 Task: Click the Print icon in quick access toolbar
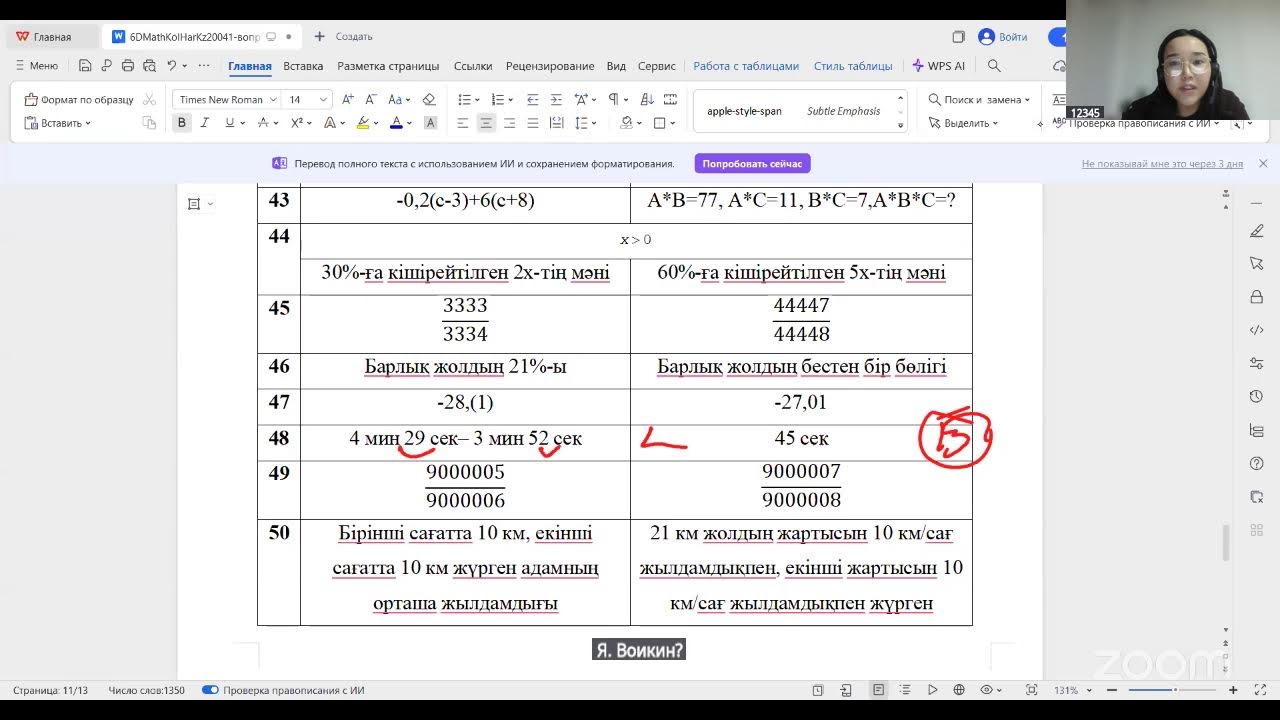(128, 66)
